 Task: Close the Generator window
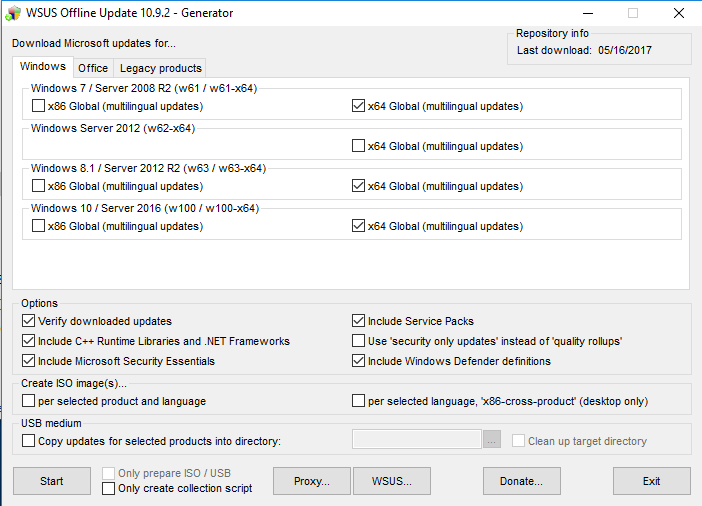(679, 13)
